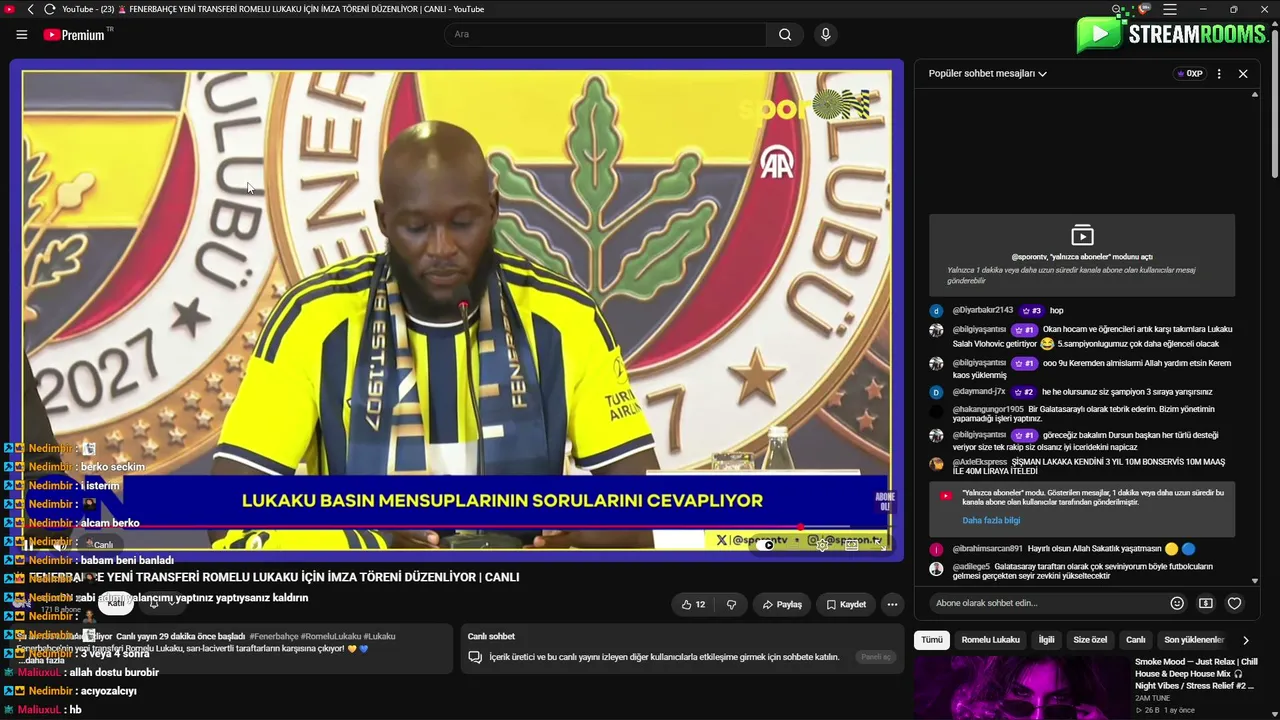The width and height of the screenshot is (1280, 720).
Task: Open @AxleEkspress chat author name
Action: 979,462
